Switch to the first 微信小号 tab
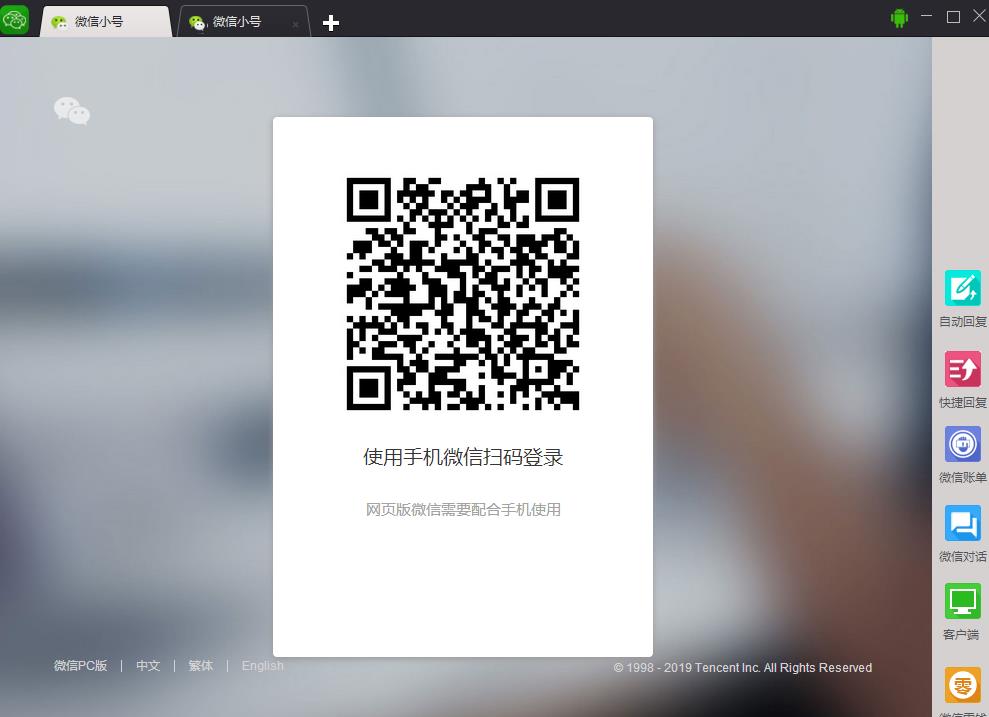This screenshot has height=717, width=989. 105,22
